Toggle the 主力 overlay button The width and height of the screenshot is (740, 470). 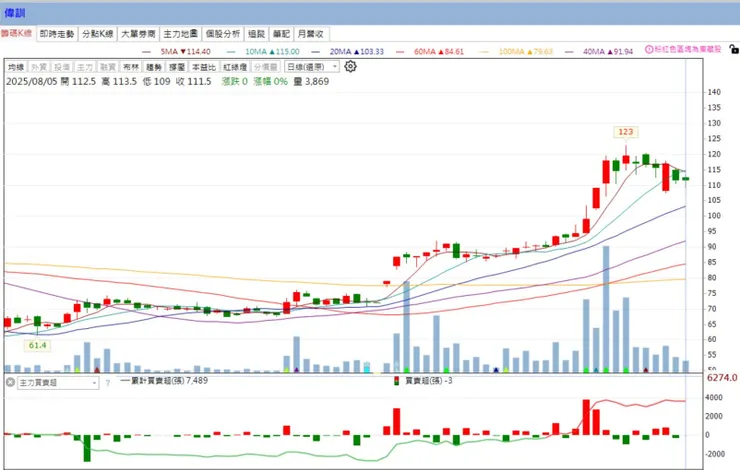coord(85,67)
